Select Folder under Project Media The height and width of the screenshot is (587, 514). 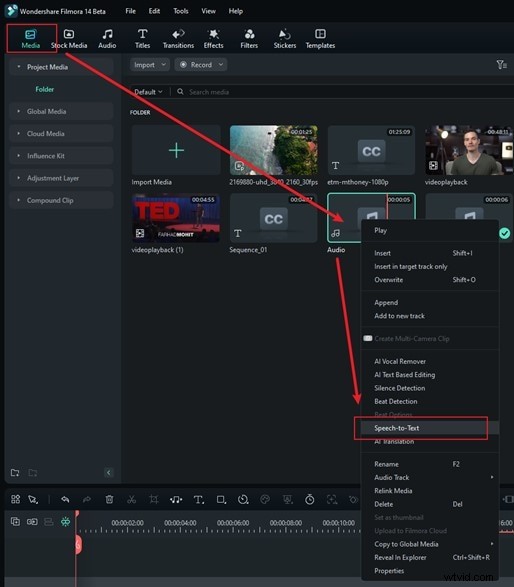click(45, 89)
